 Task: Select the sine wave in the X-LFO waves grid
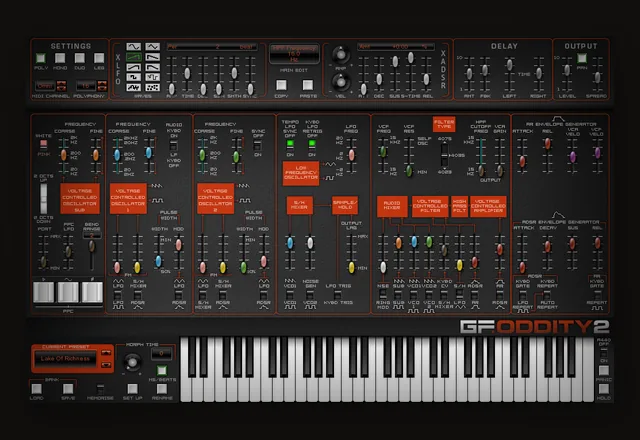pos(133,47)
